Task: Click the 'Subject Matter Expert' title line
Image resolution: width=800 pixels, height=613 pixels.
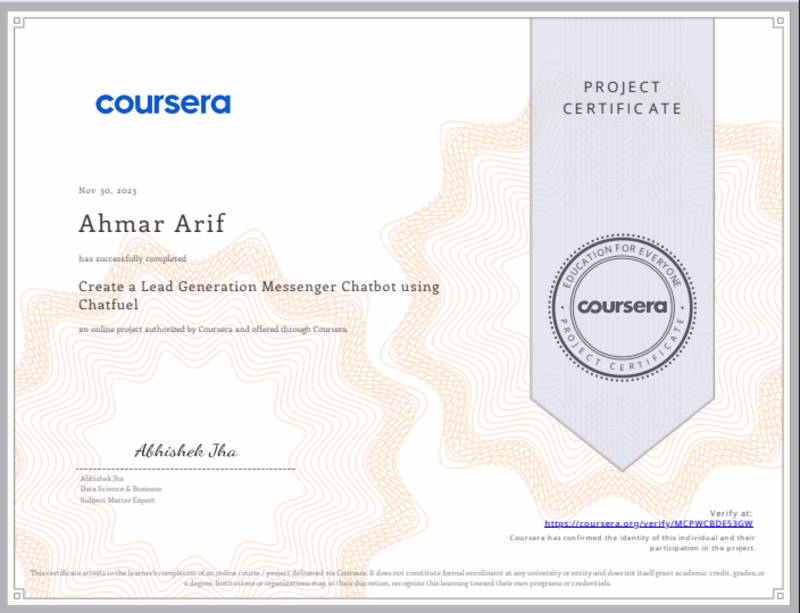Action: 117,500
